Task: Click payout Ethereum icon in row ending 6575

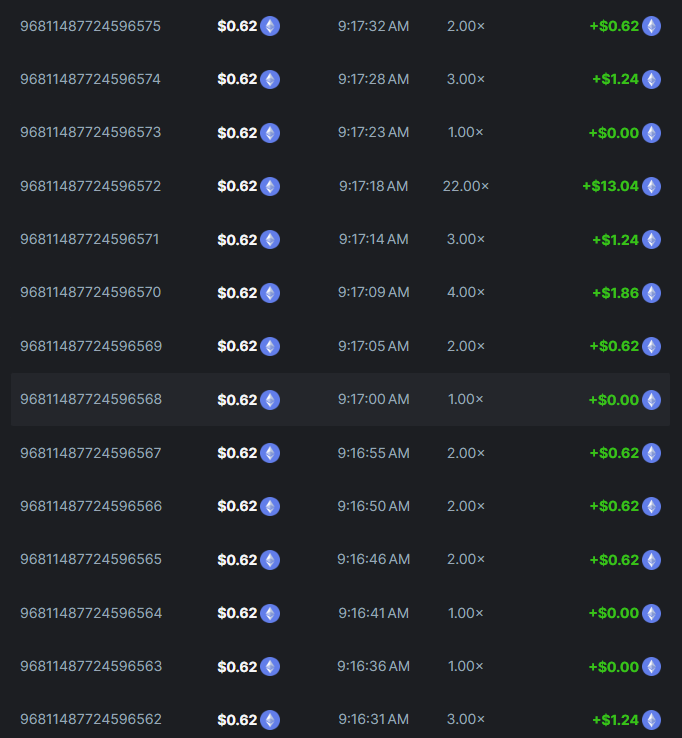Action: tap(652, 26)
